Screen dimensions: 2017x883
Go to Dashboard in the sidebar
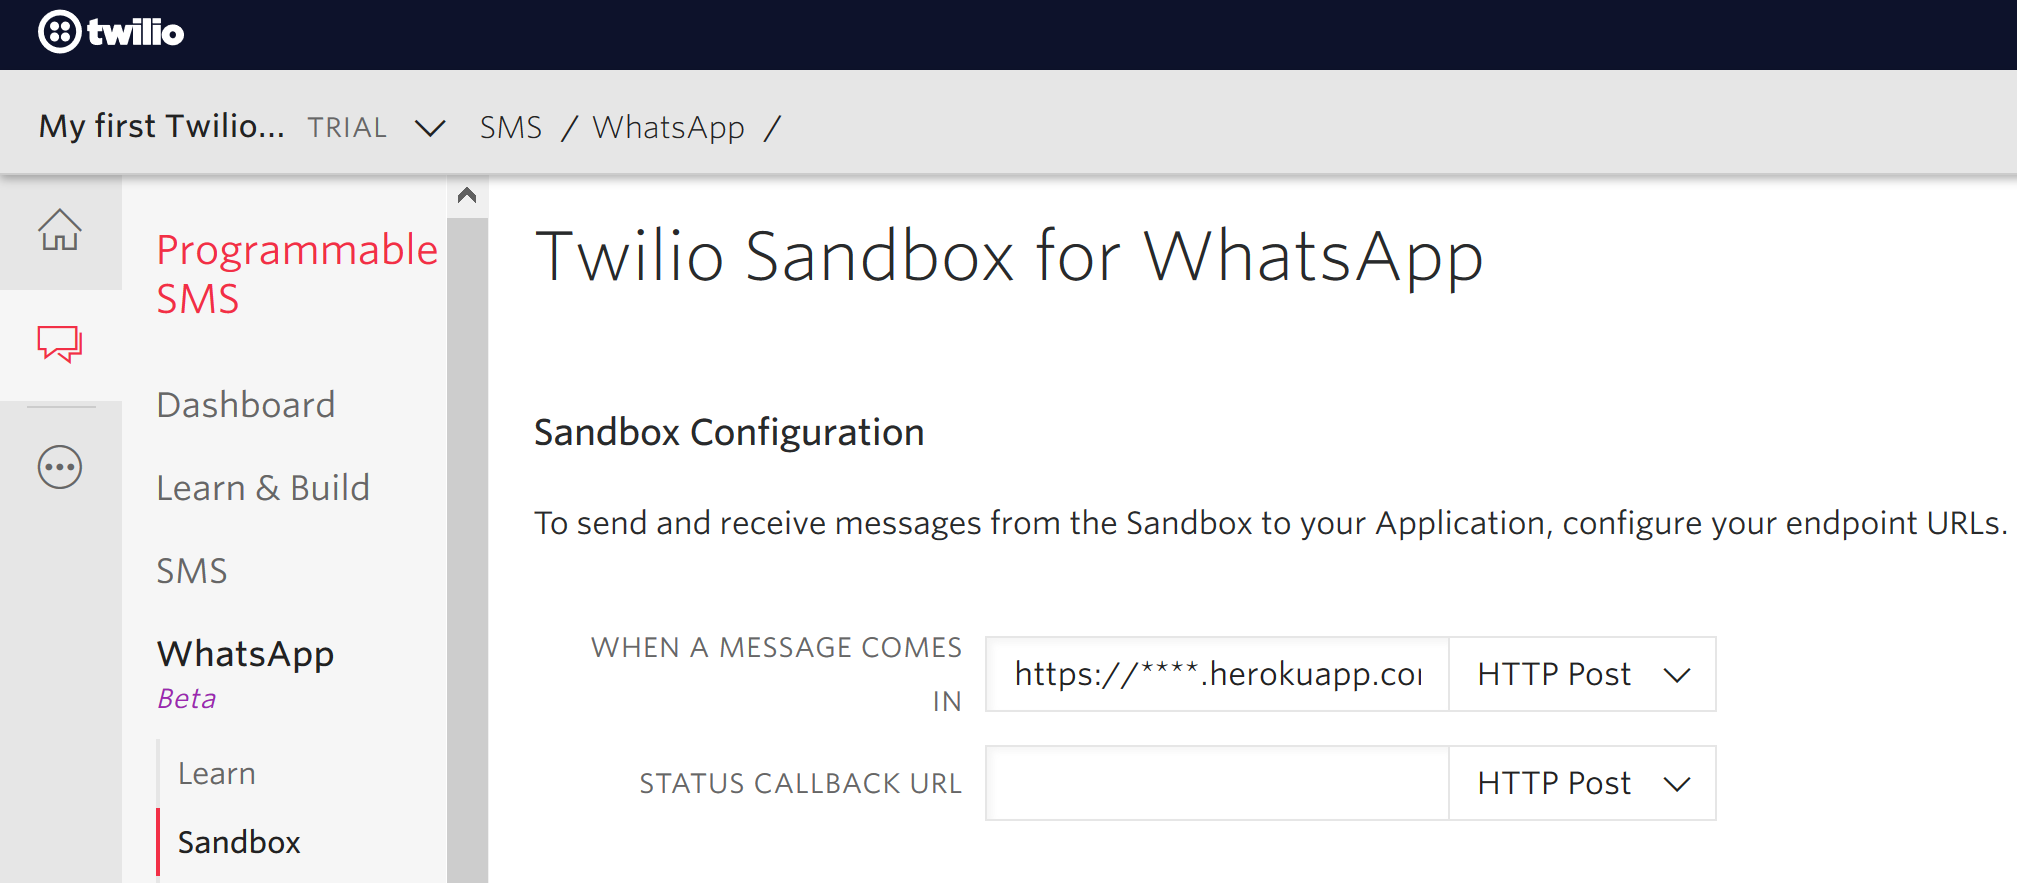pos(246,405)
